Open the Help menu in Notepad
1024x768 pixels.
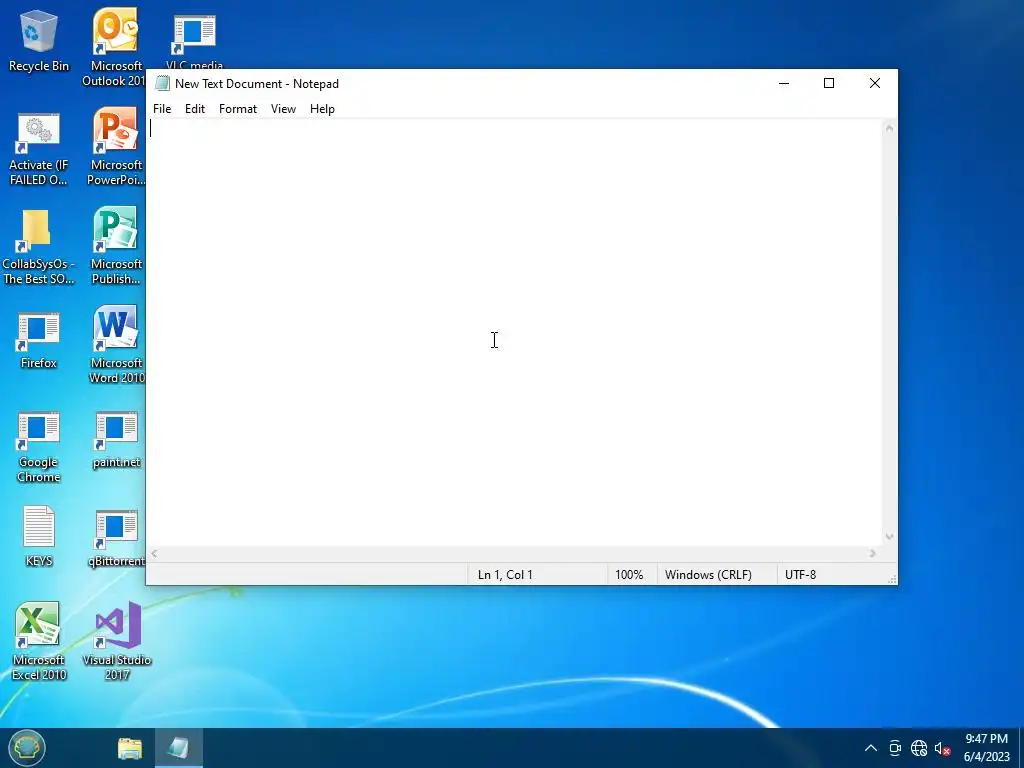pos(322,109)
